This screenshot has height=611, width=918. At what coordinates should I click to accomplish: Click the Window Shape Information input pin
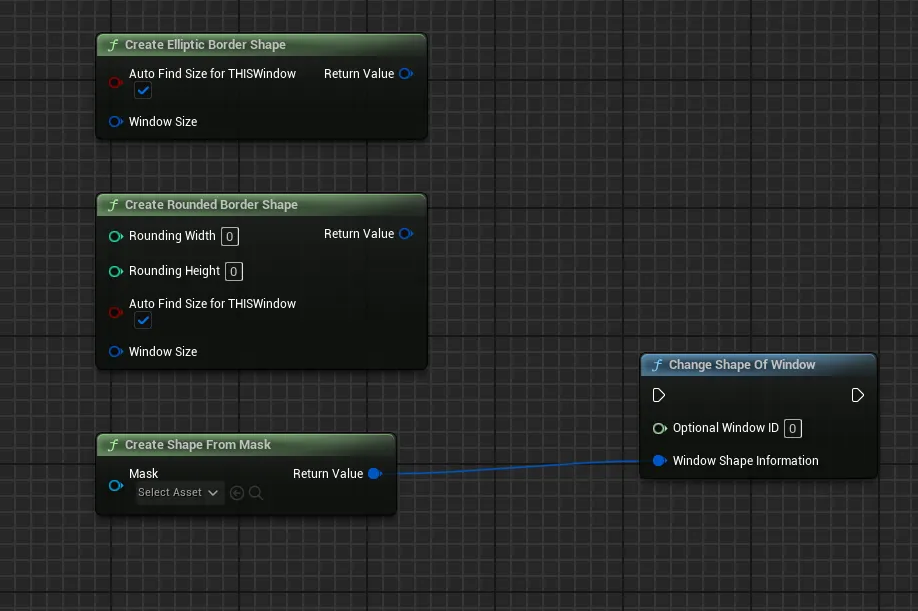pos(660,461)
